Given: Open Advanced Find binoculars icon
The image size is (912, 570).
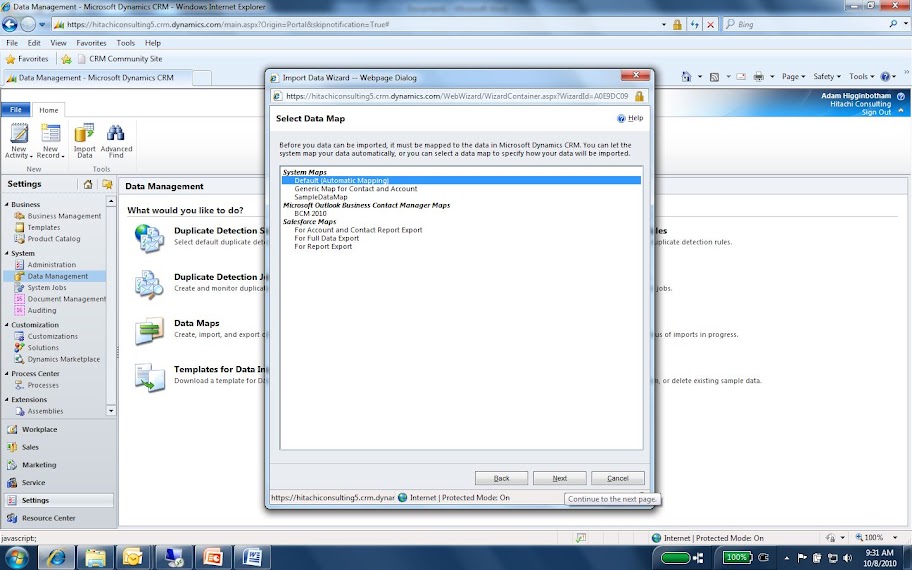Looking at the screenshot, I should [x=116, y=134].
